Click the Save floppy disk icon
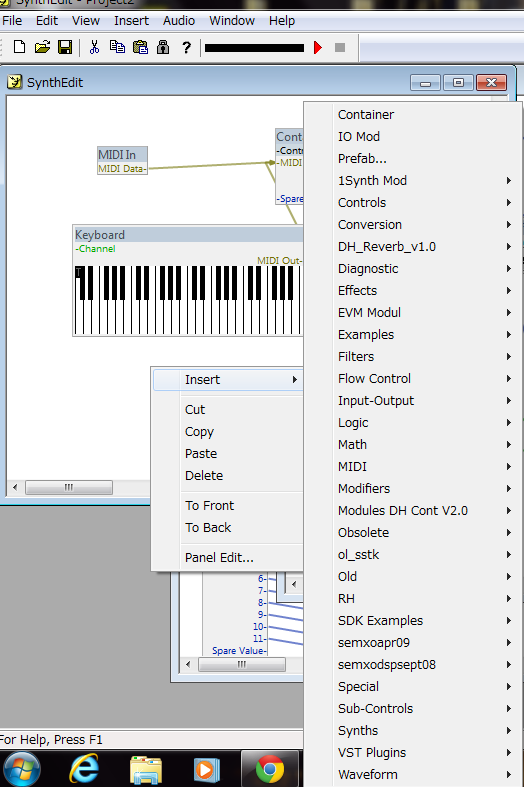Viewport: 524px width, 787px height. pos(65,47)
